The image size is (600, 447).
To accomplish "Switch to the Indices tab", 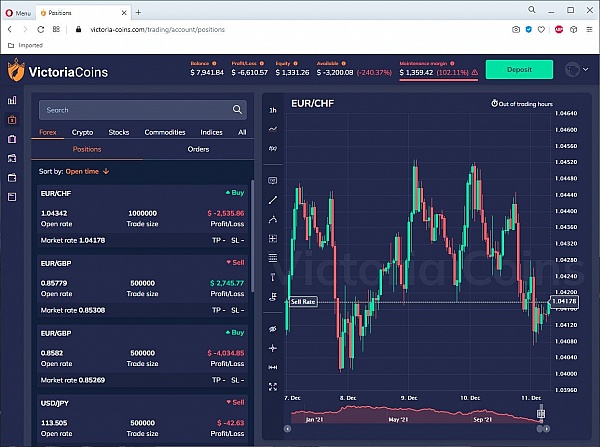I will coord(211,132).
